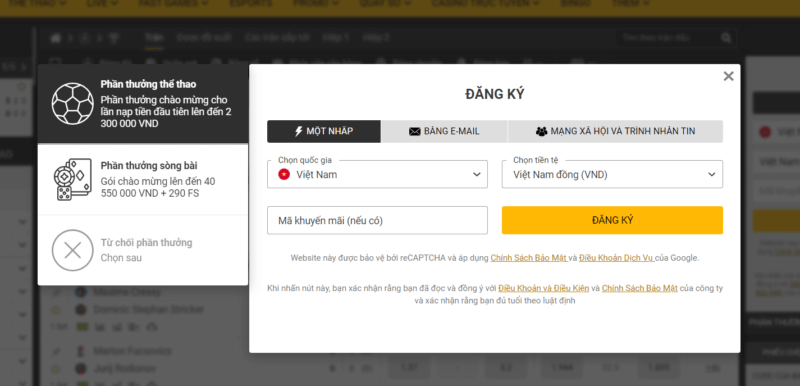Image resolution: width=800 pixels, height=386 pixels.
Task: Switch to the MỘT NHẤP tab
Action: coord(324,132)
